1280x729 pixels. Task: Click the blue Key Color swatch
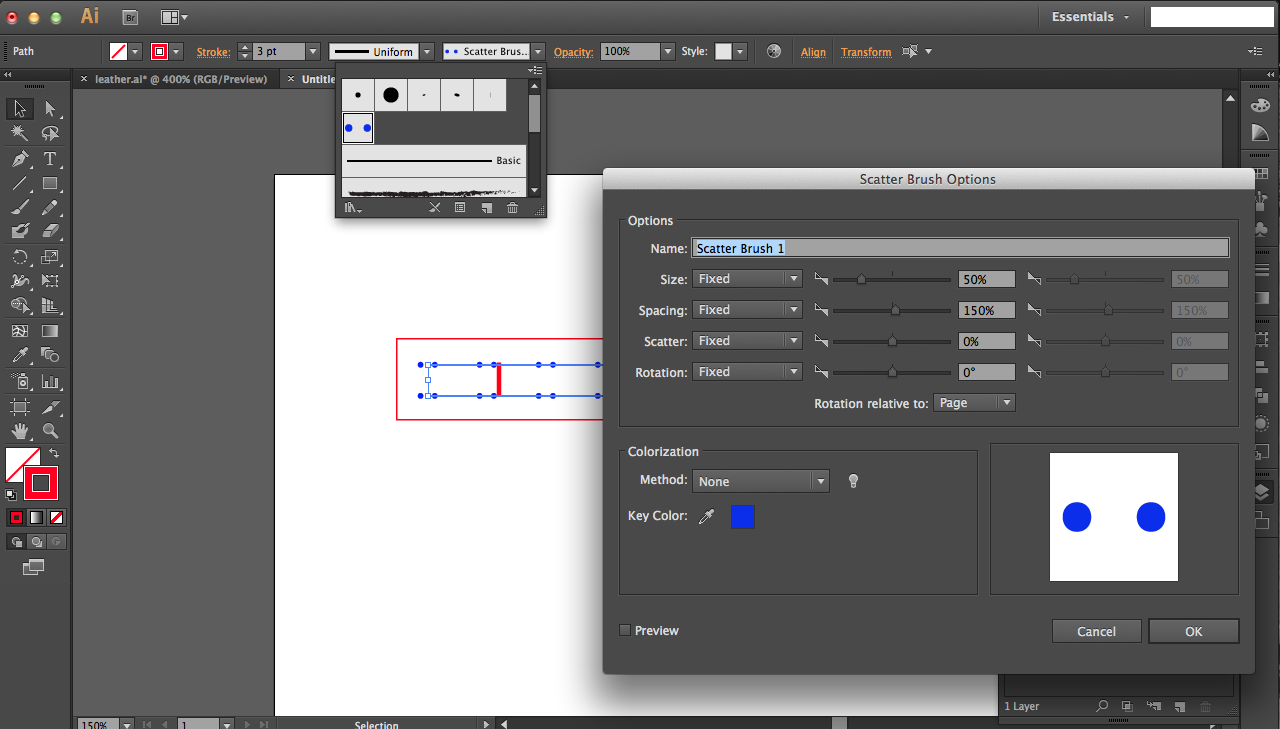pos(742,517)
